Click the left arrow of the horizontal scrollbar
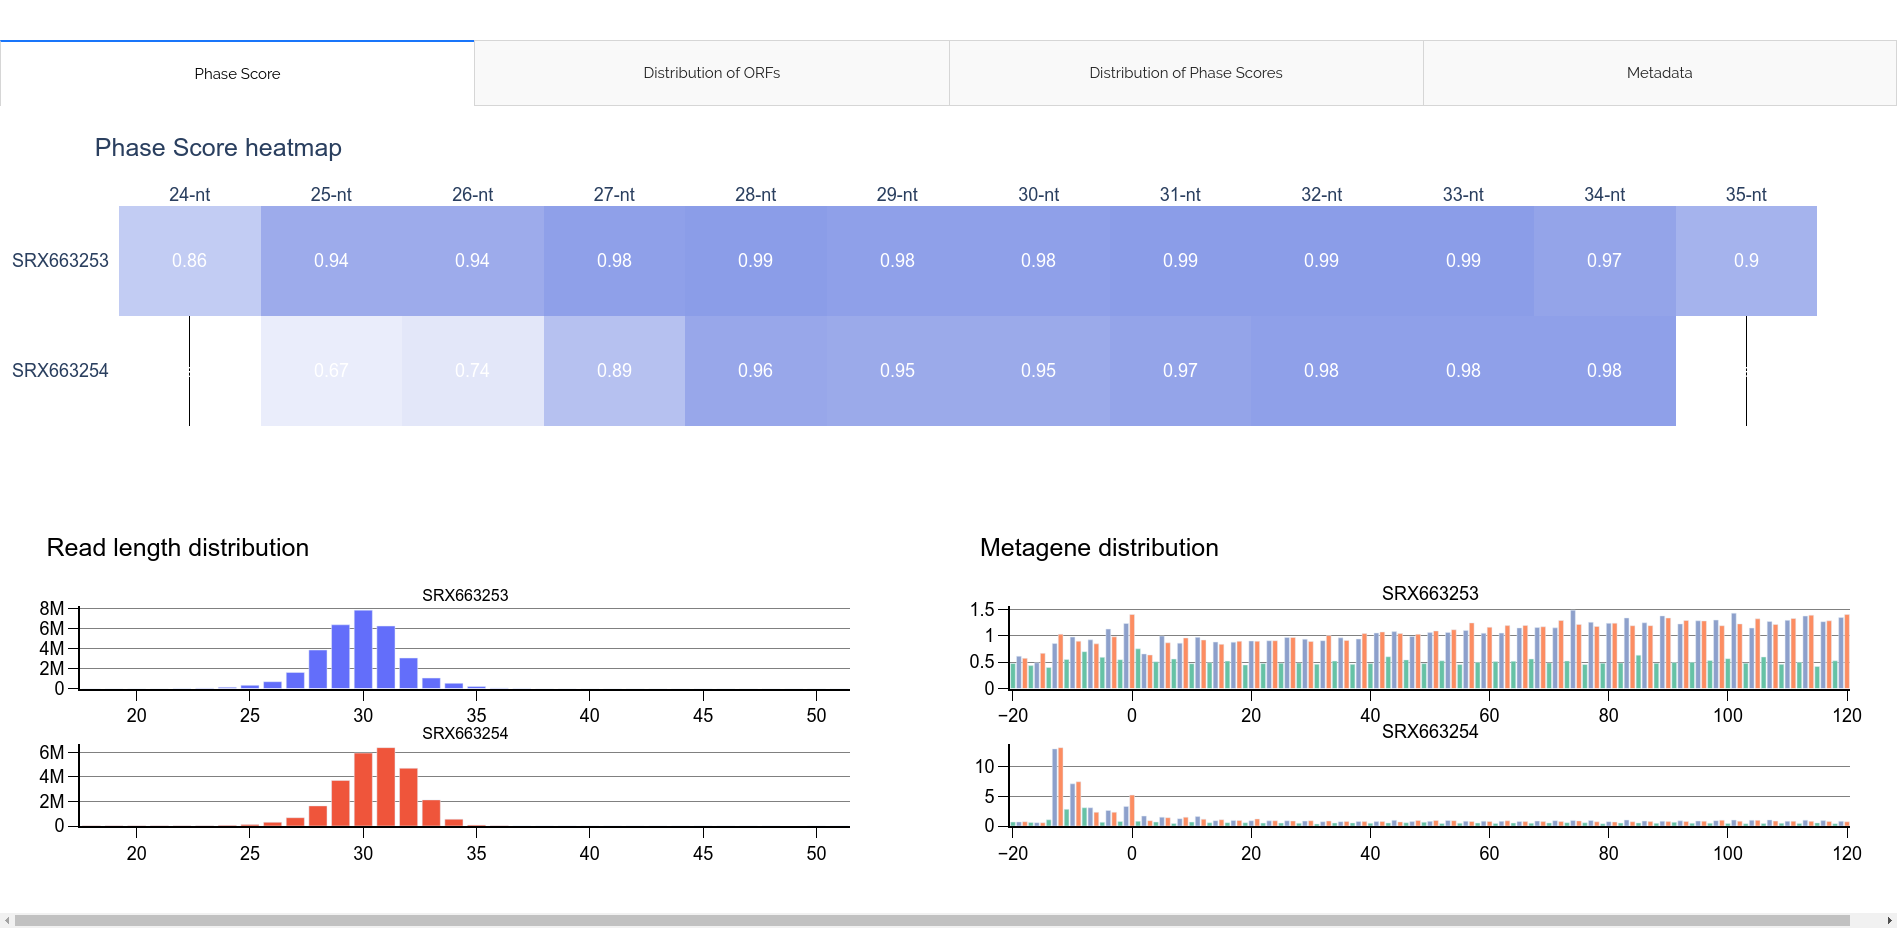This screenshot has height=928, width=1897. [6, 920]
